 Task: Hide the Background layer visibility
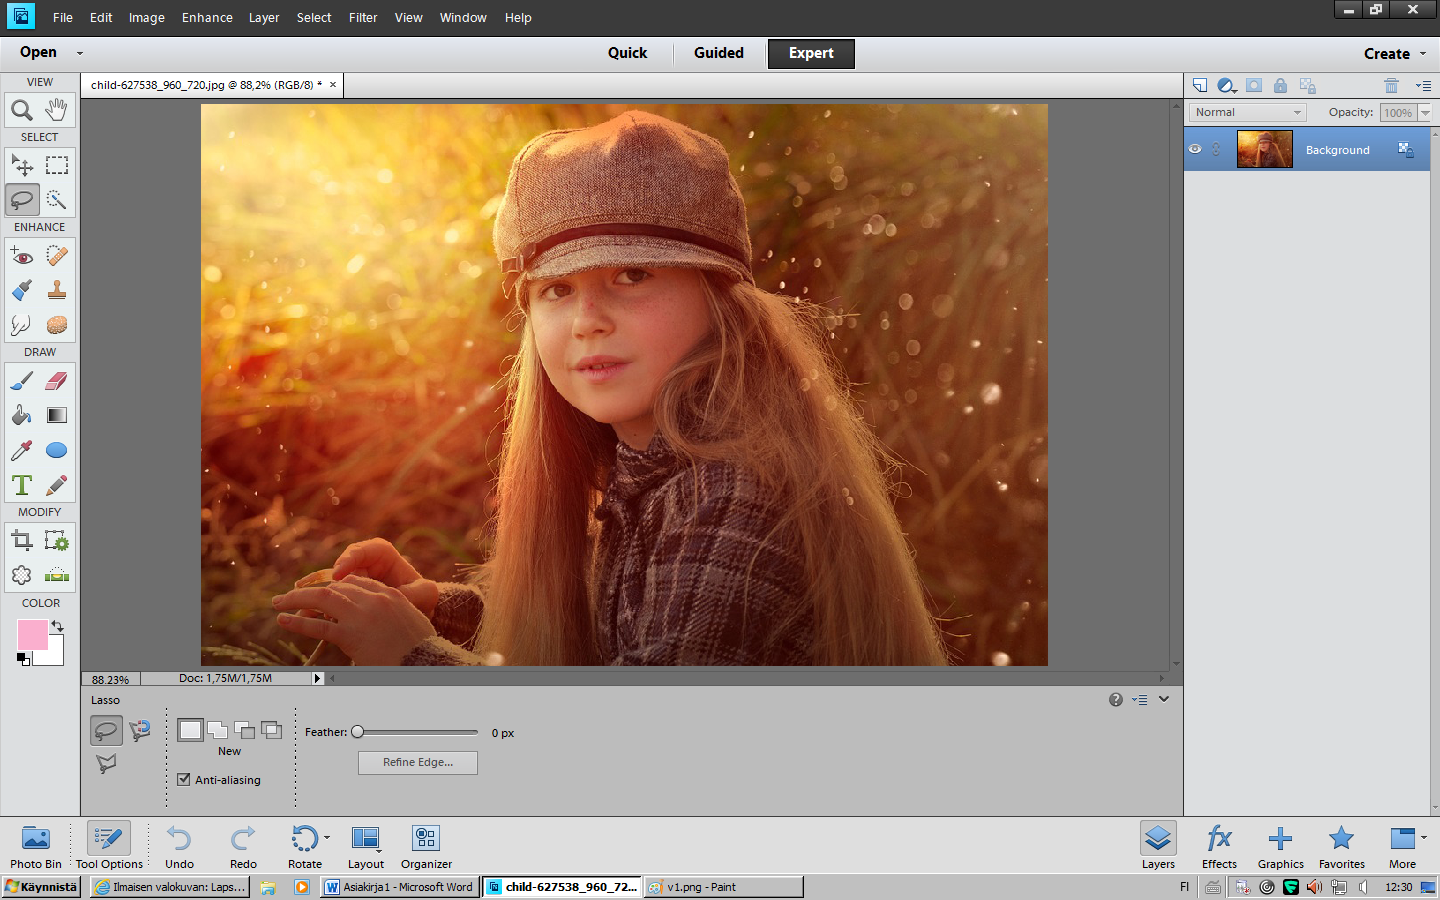point(1195,149)
